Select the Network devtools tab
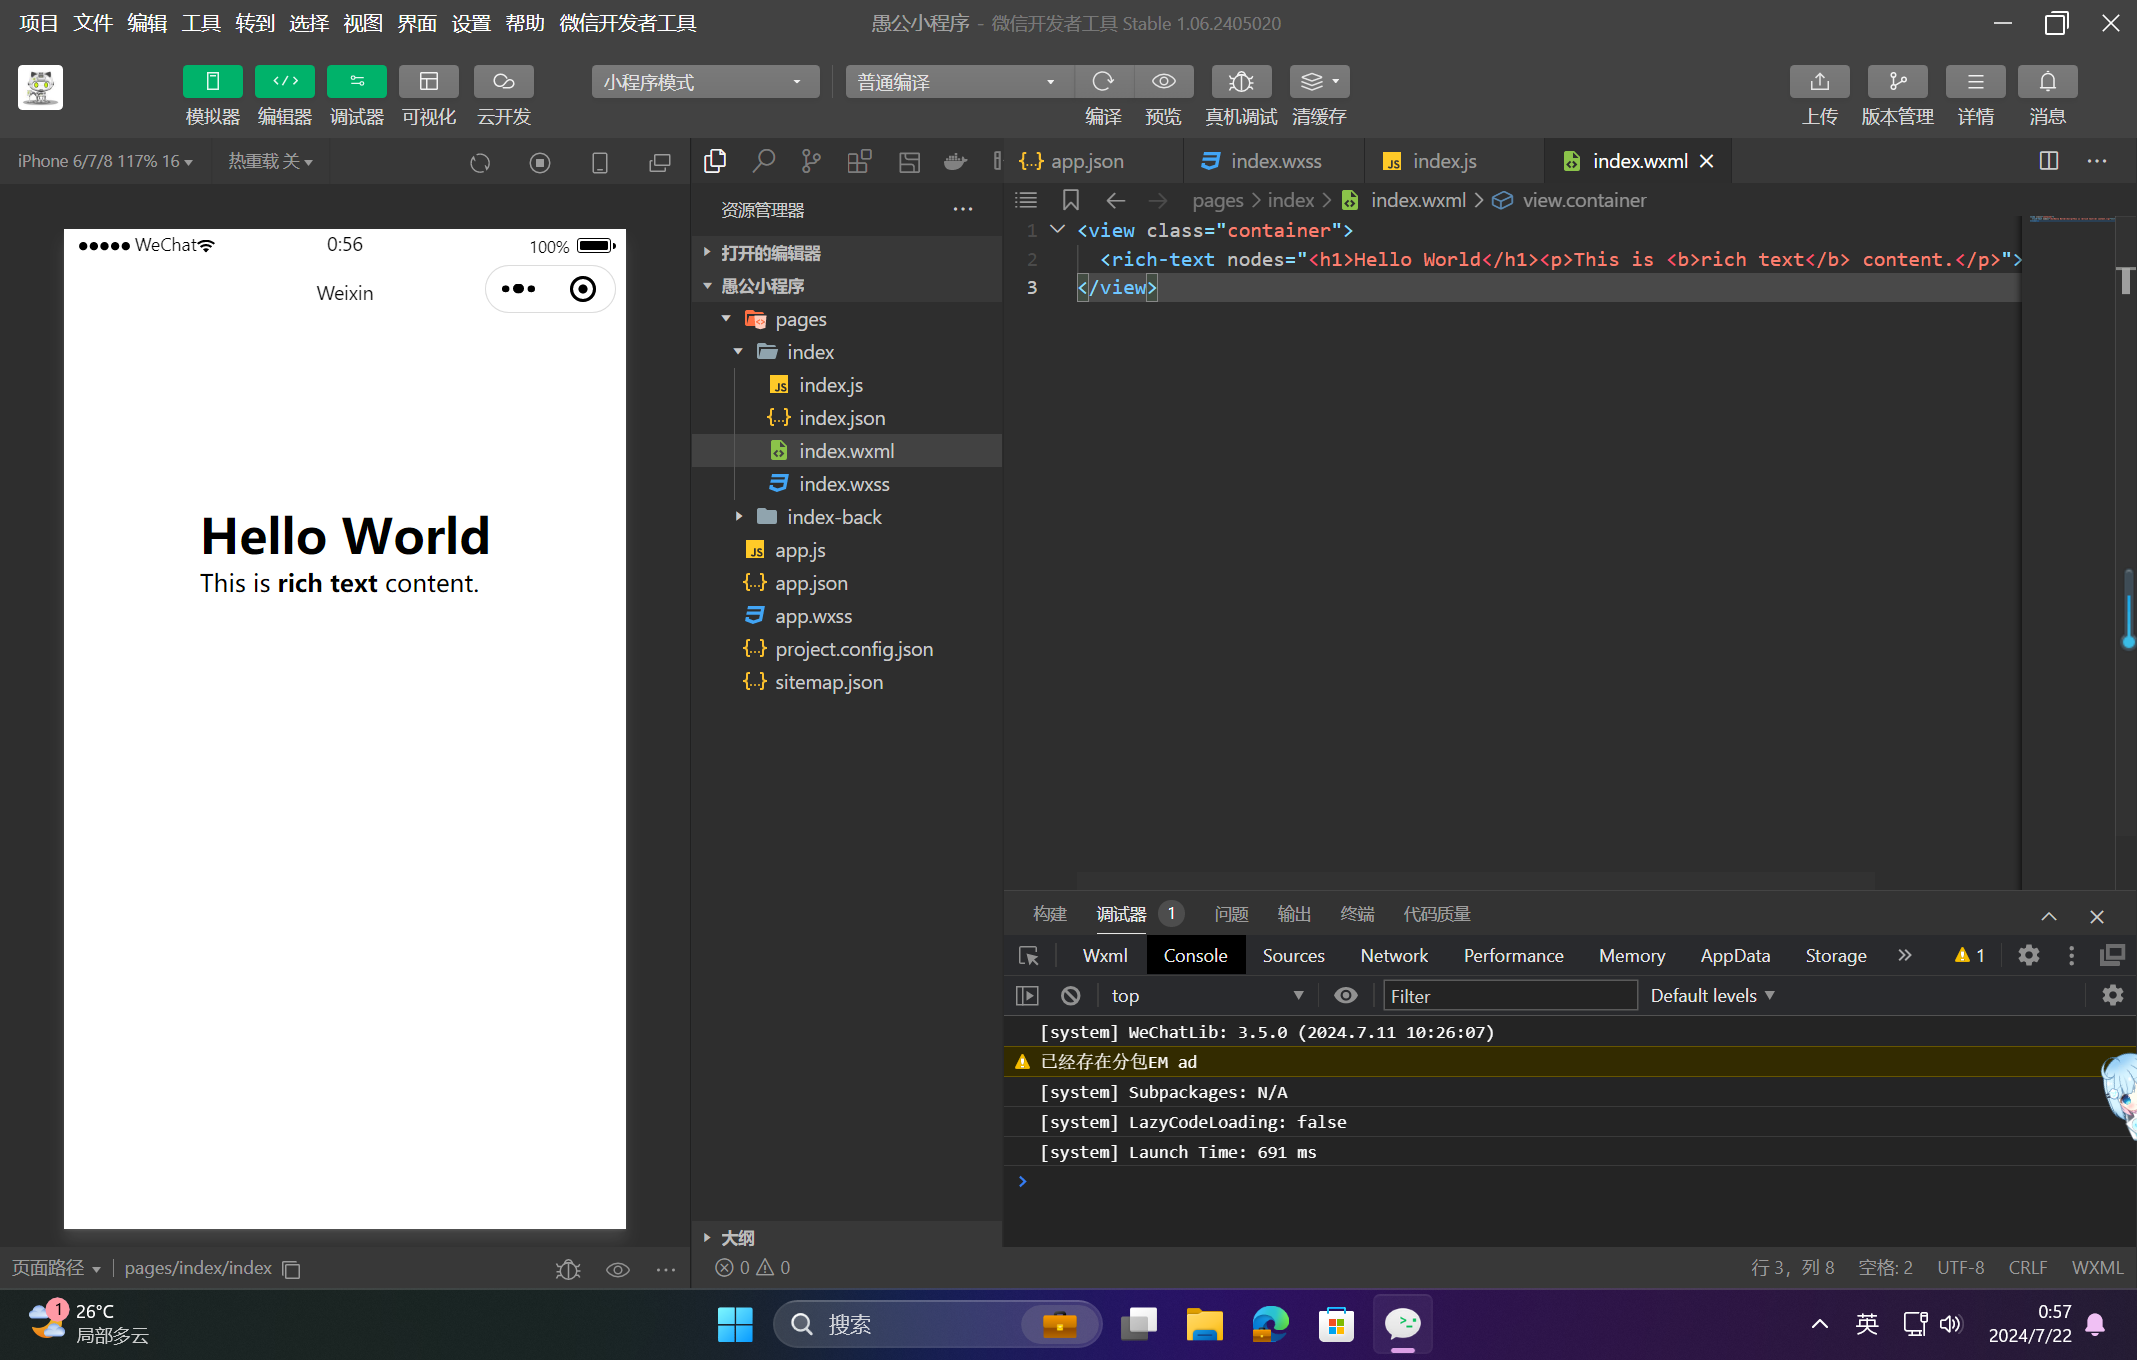This screenshot has height=1360, width=2137. click(x=1393, y=955)
